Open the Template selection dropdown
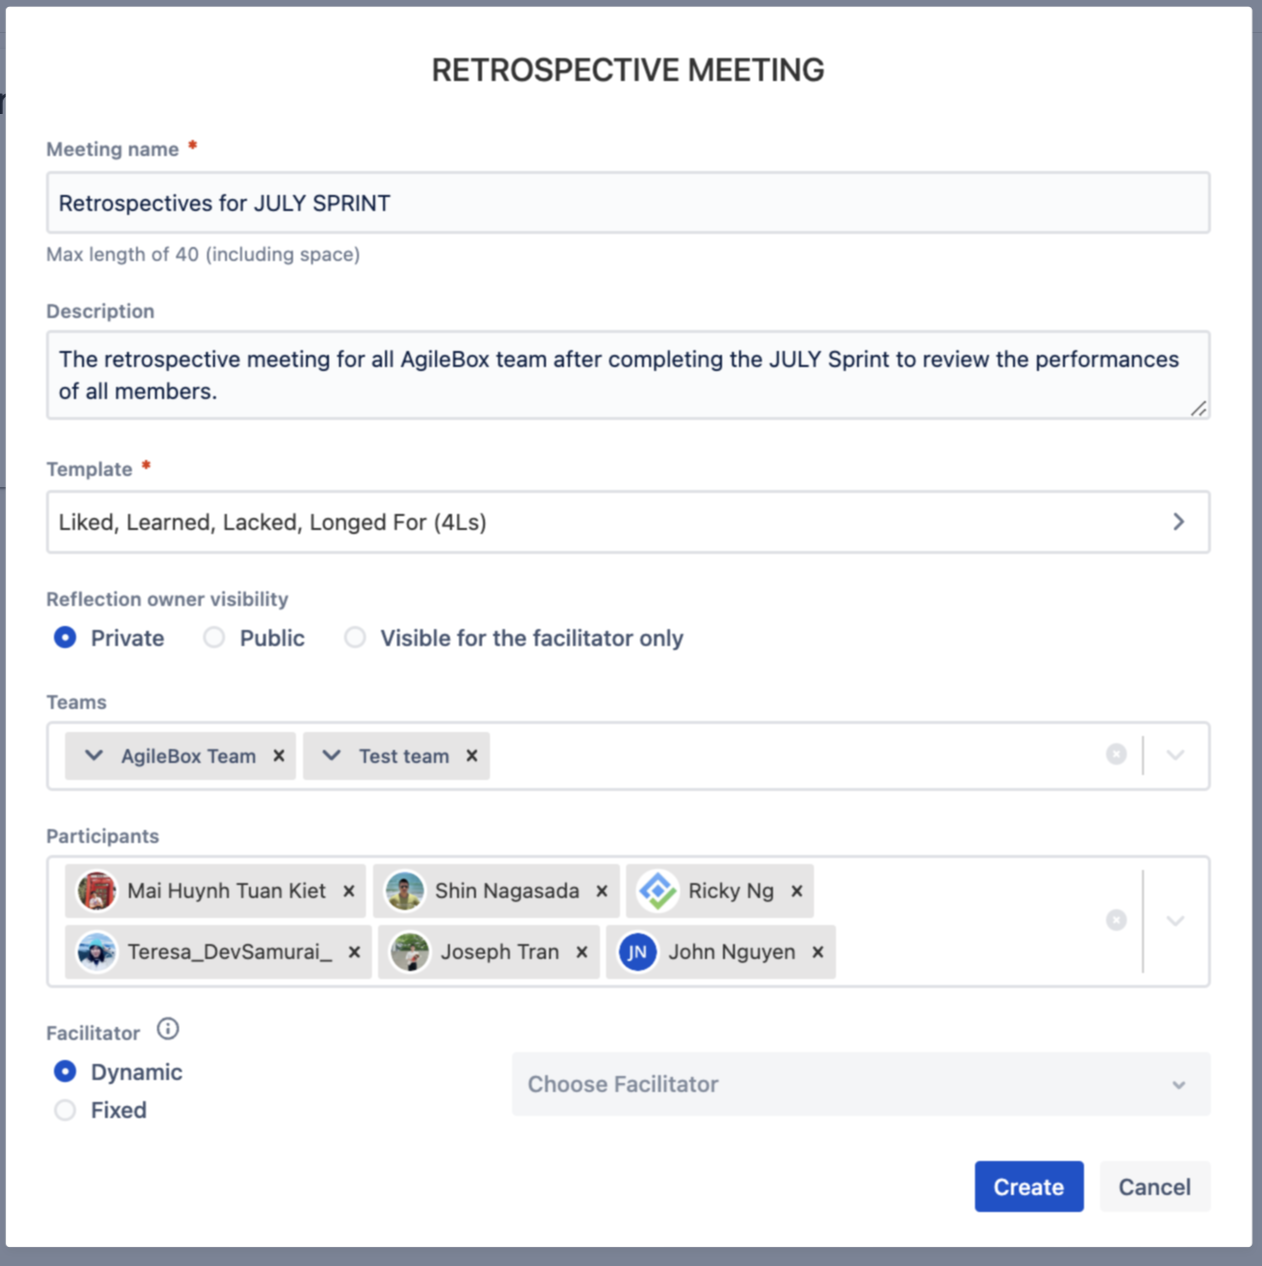1262x1266 pixels. tap(627, 522)
